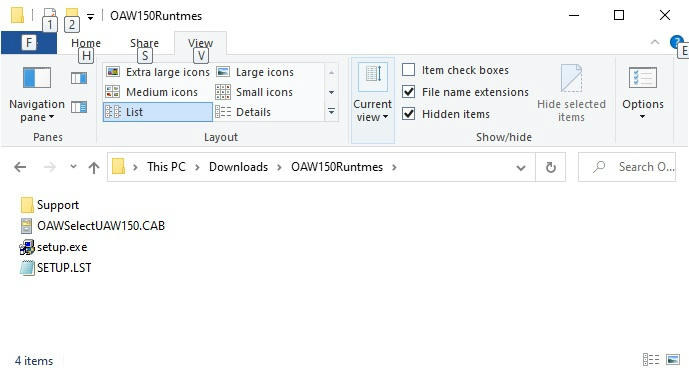Click the title bar folder icon
This screenshot has height=373, width=689.
[18, 15]
